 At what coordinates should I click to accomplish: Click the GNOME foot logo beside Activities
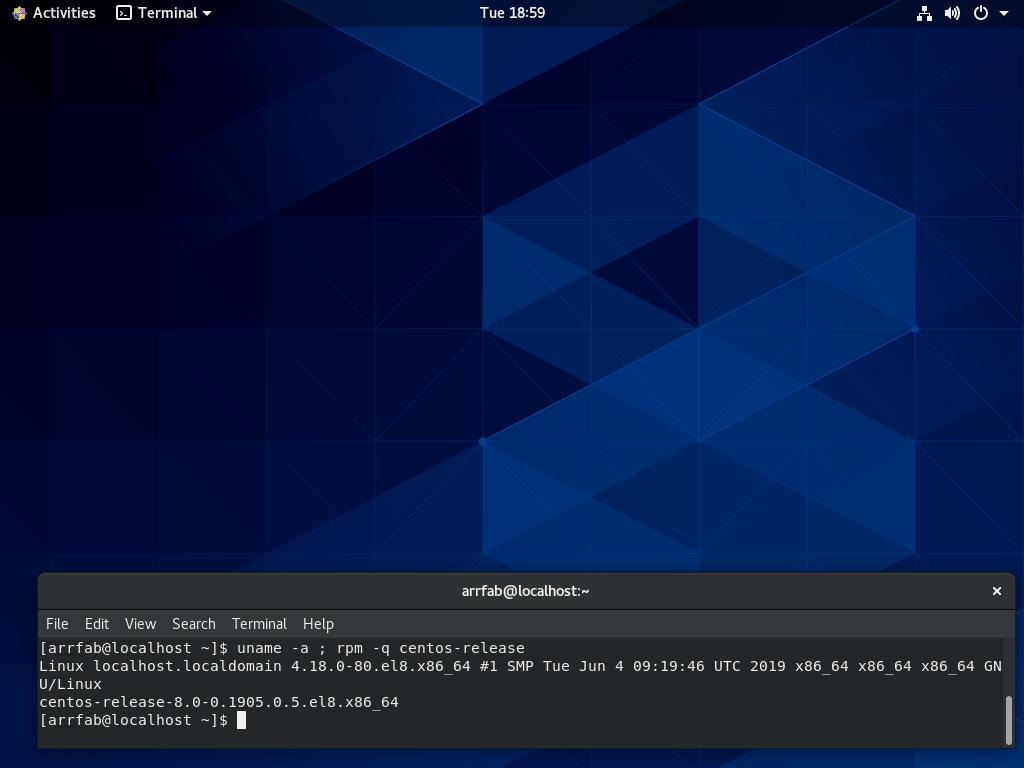click(x=19, y=13)
